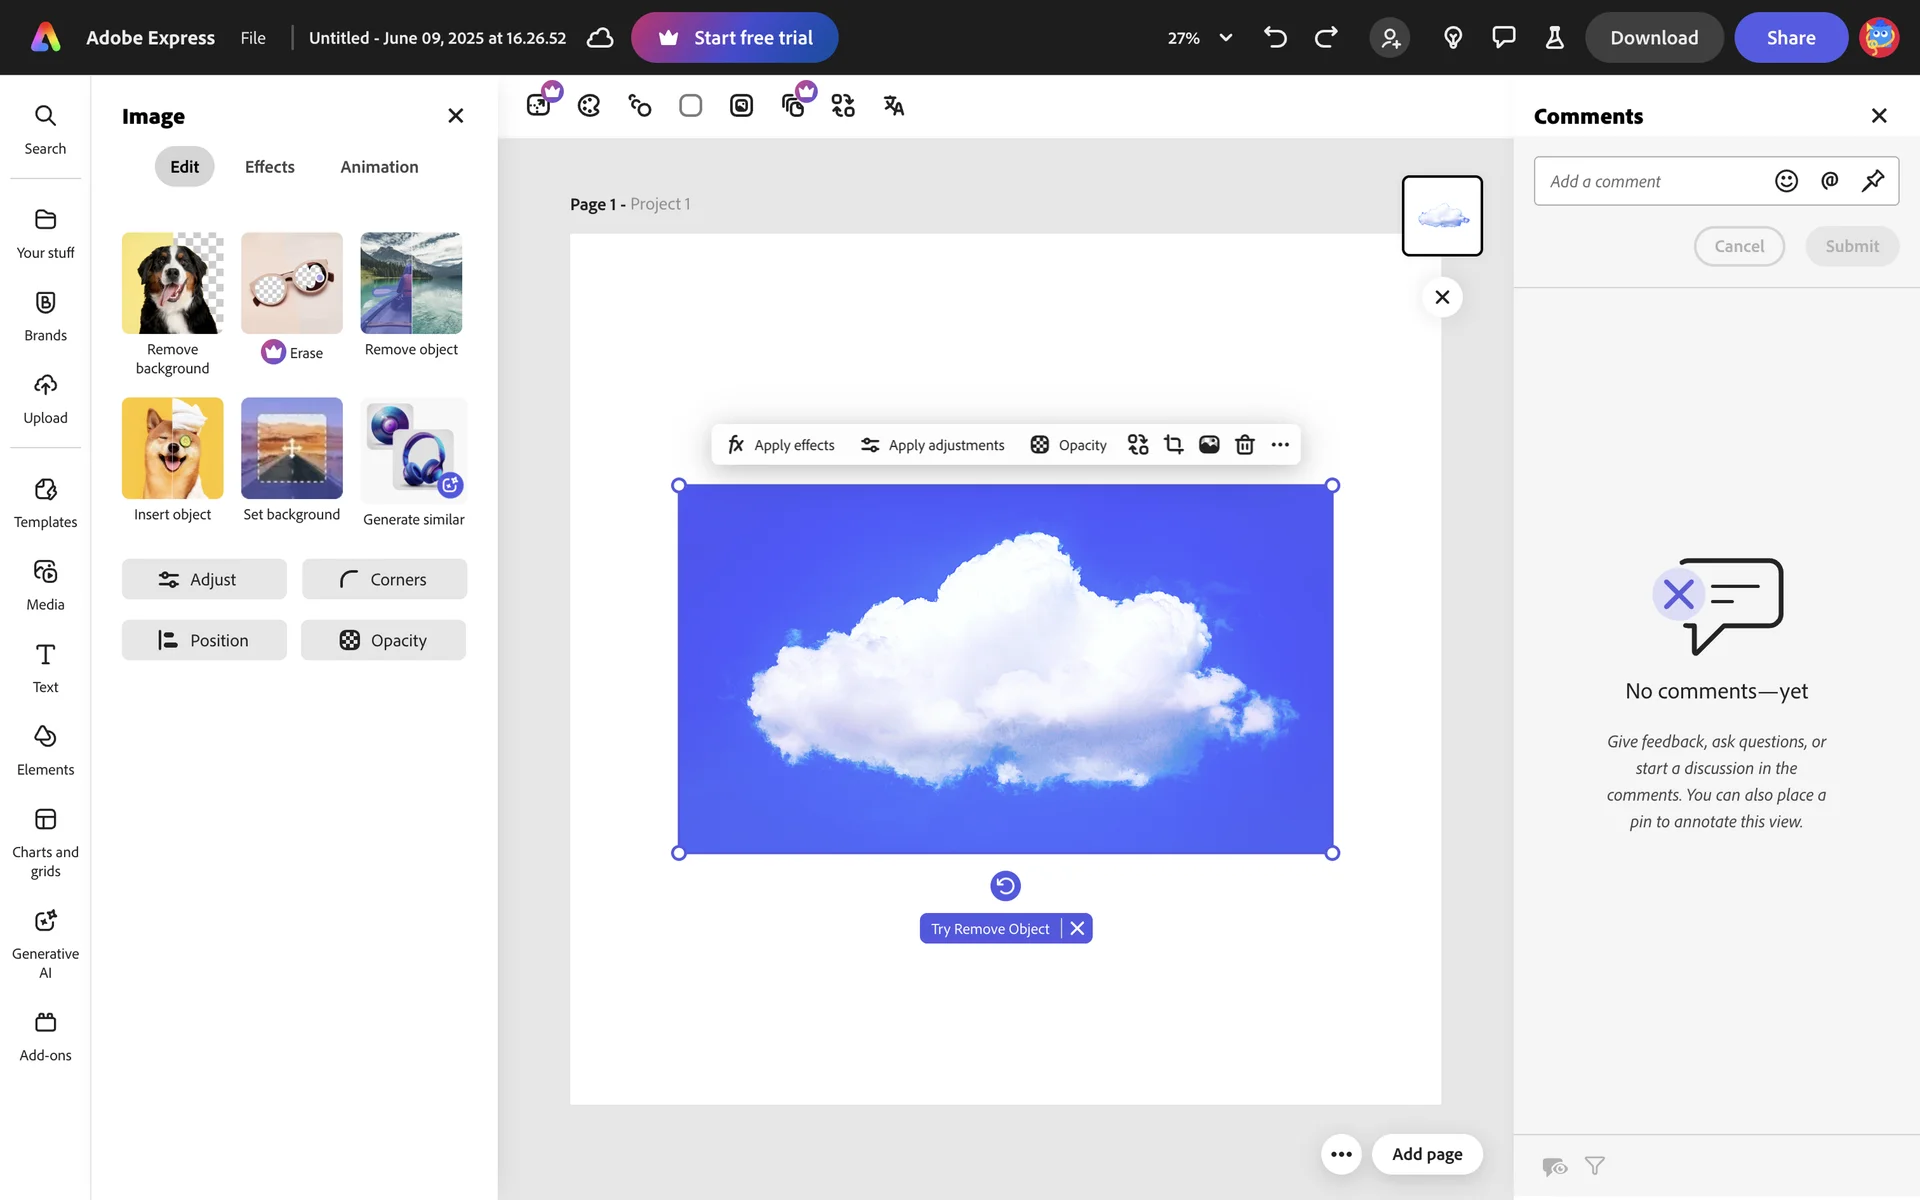1920x1200 pixels.
Task: Click the comments filter funnel icon
Action: tap(1595, 1166)
